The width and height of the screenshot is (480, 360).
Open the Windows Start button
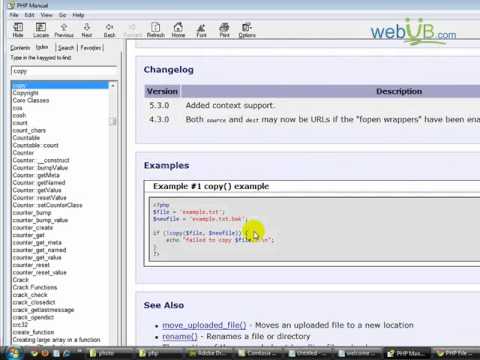click(13, 353)
